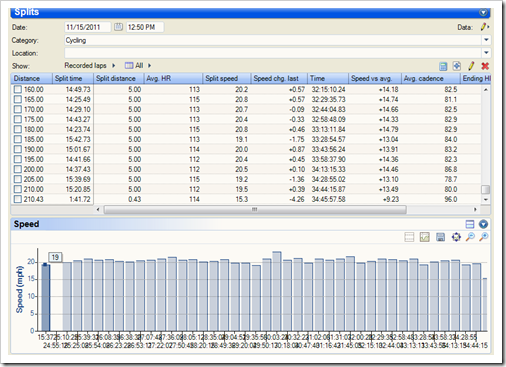Image resolution: width=506 pixels, height=367 pixels.
Task: Click the zoom in magnifier icon
Action: click(x=483, y=237)
